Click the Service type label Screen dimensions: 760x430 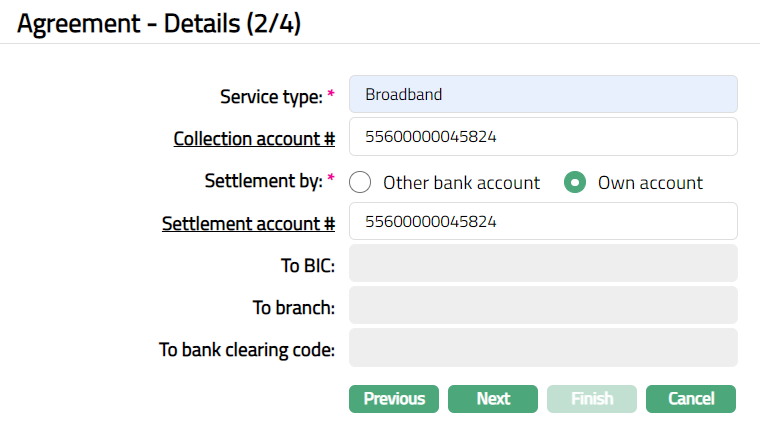click(270, 97)
